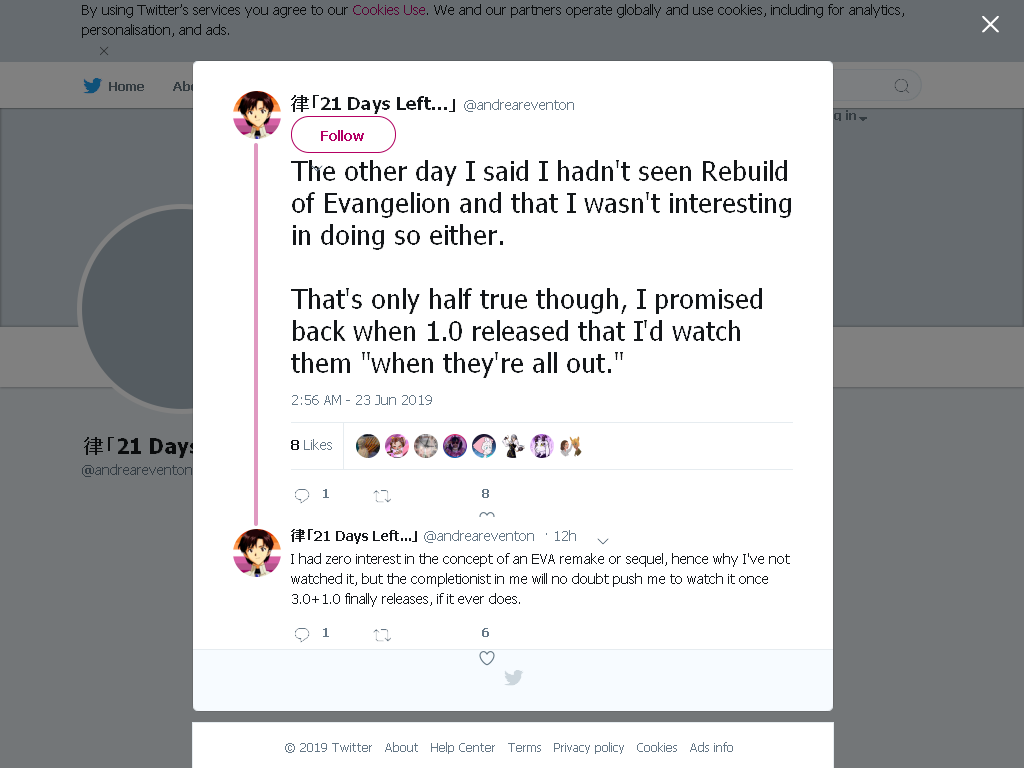The image size is (1024, 768).
Task: Click the reply icon under the main tweet
Action: pyautogui.click(x=302, y=496)
